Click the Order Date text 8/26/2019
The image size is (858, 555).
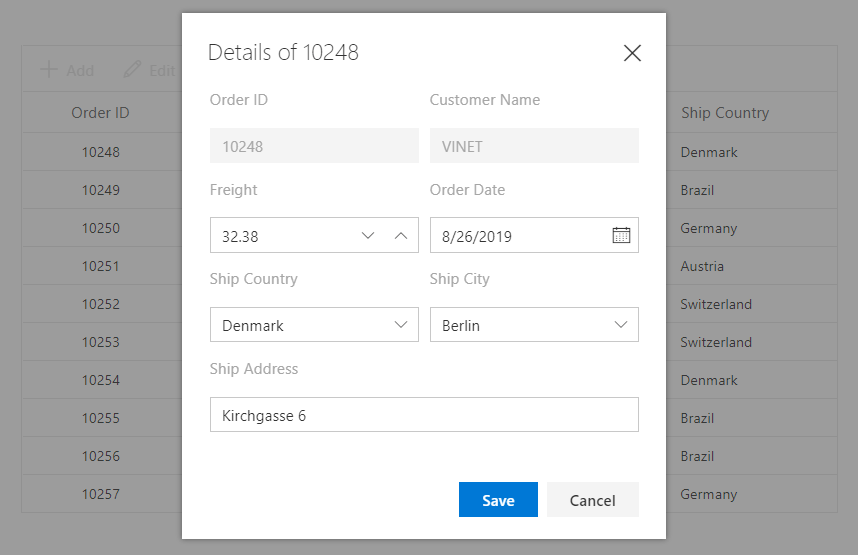coord(477,236)
